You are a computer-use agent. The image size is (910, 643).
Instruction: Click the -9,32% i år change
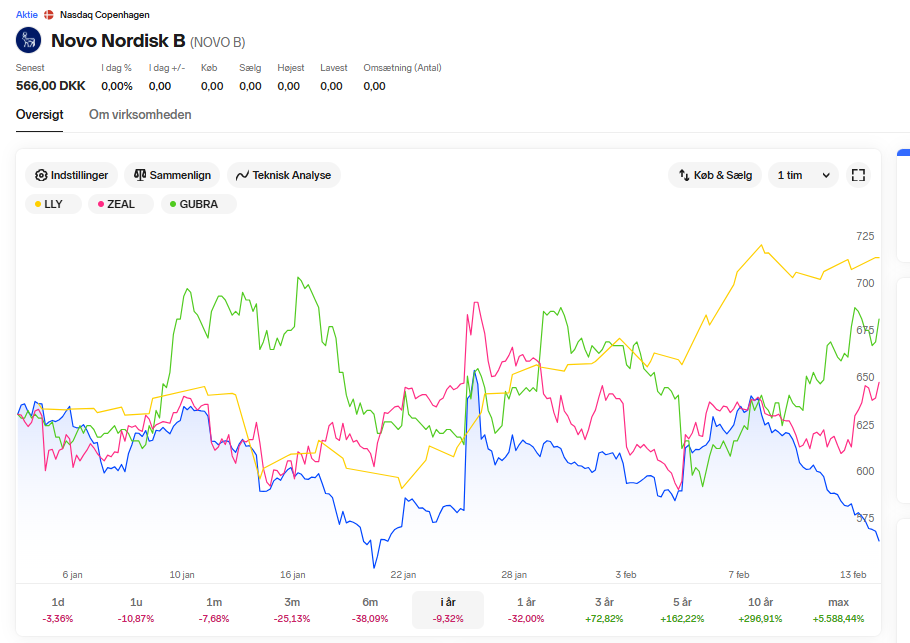click(448, 619)
